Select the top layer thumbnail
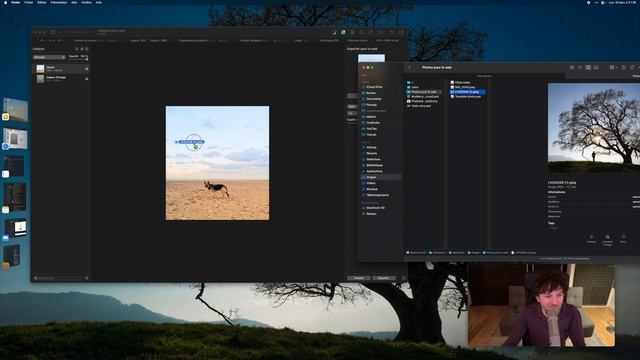Viewport: 640px width, 360px height. coord(40,69)
